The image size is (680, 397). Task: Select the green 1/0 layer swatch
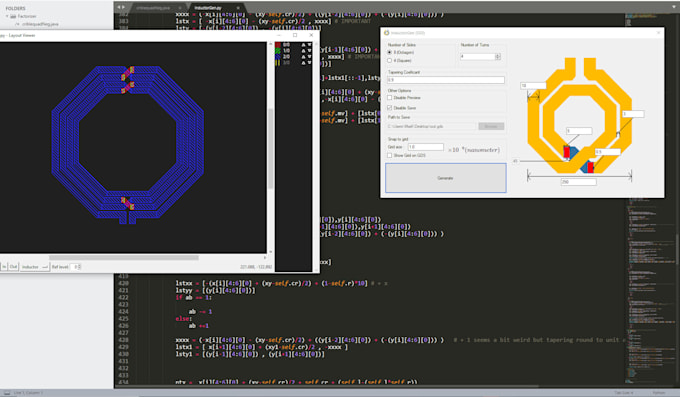coord(278,51)
